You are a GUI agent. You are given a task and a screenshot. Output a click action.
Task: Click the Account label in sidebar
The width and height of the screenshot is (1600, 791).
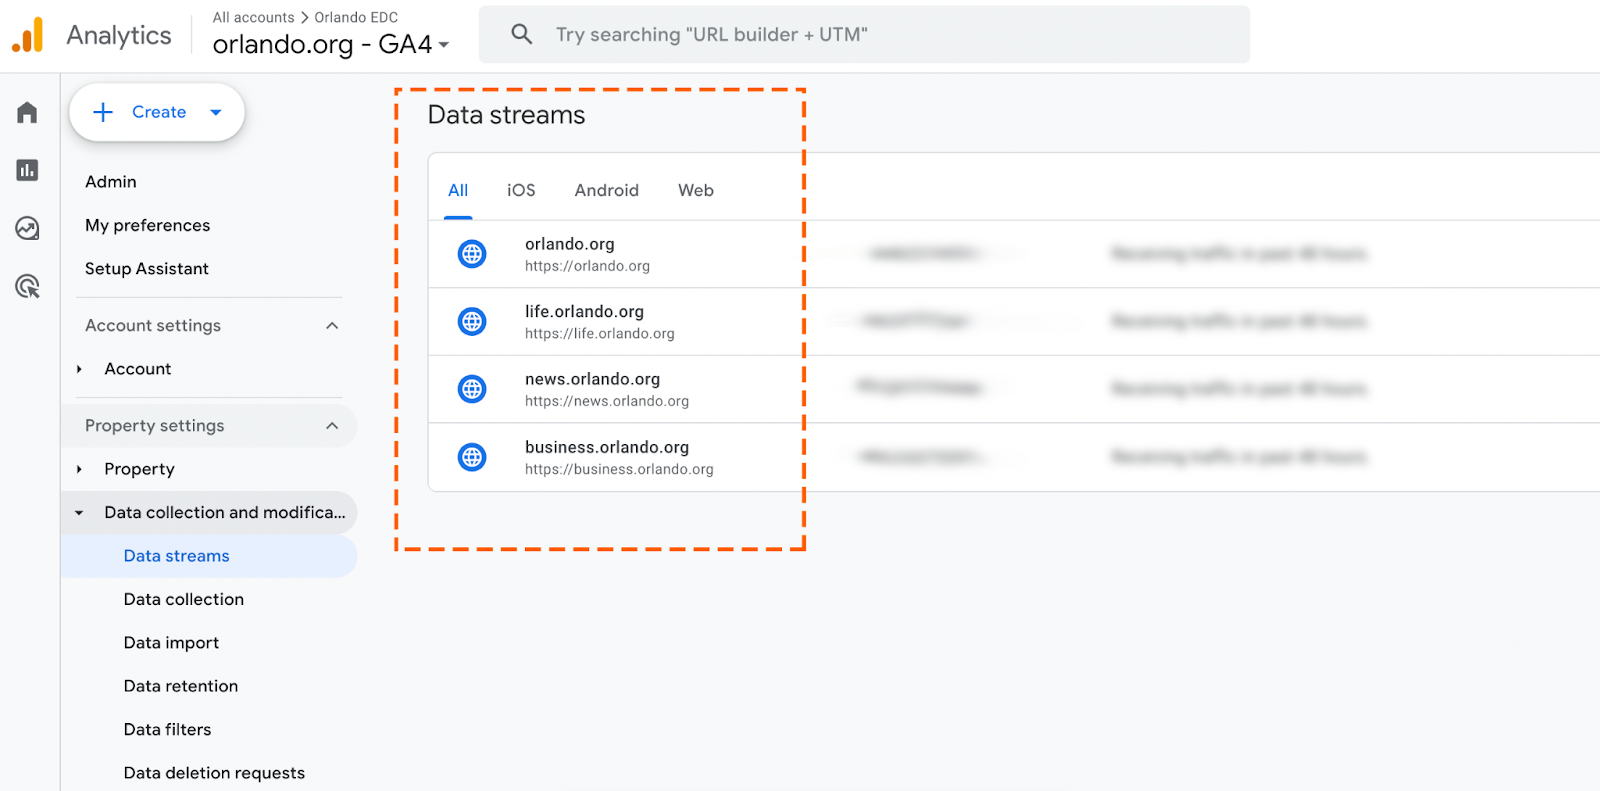click(138, 369)
